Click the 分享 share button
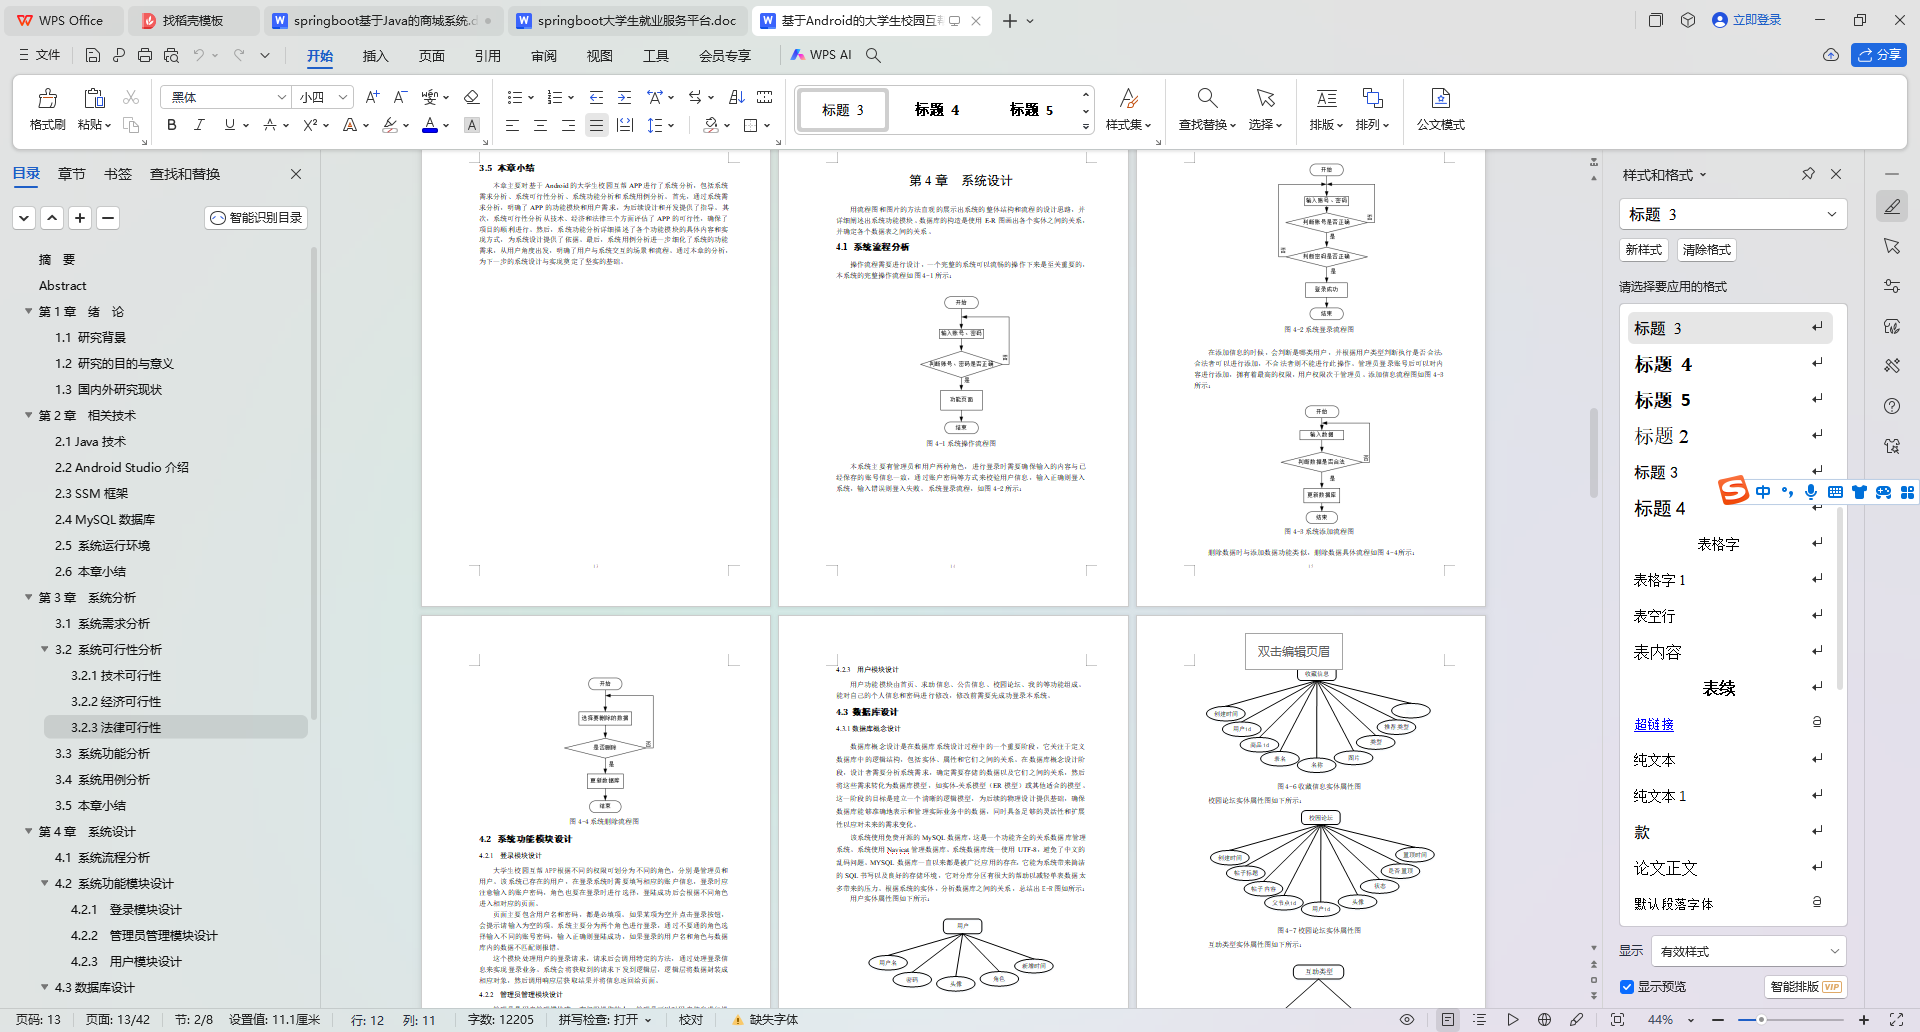This screenshot has width=1920, height=1032. [1878, 55]
